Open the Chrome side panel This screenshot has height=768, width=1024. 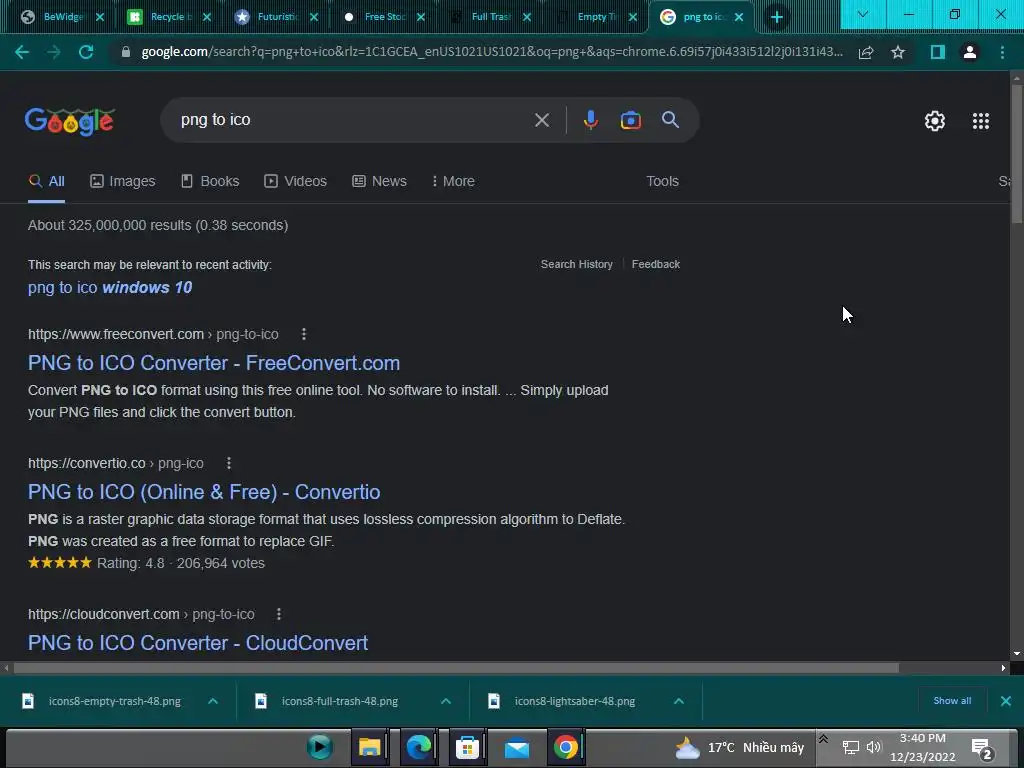click(x=938, y=52)
